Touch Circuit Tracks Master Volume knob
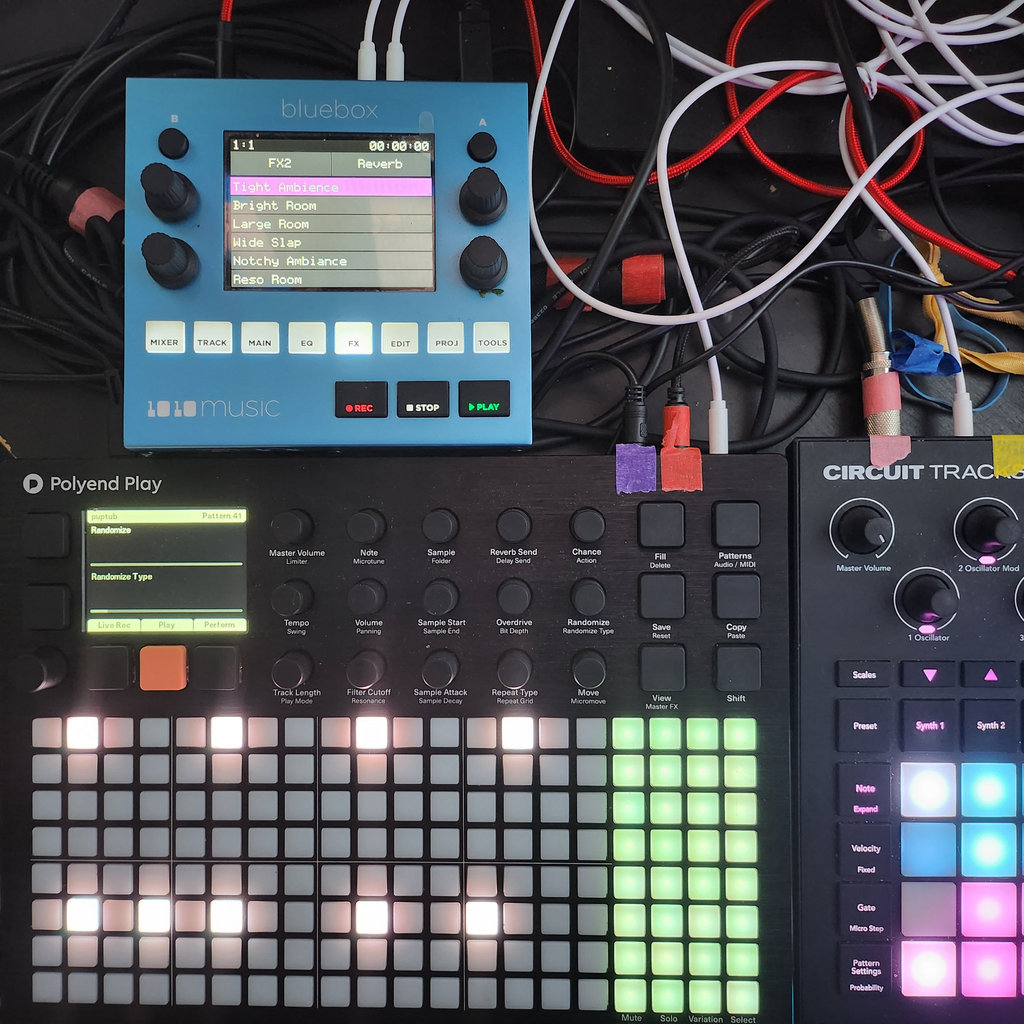The width and height of the screenshot is (1024, 1024). coord(863,529)
